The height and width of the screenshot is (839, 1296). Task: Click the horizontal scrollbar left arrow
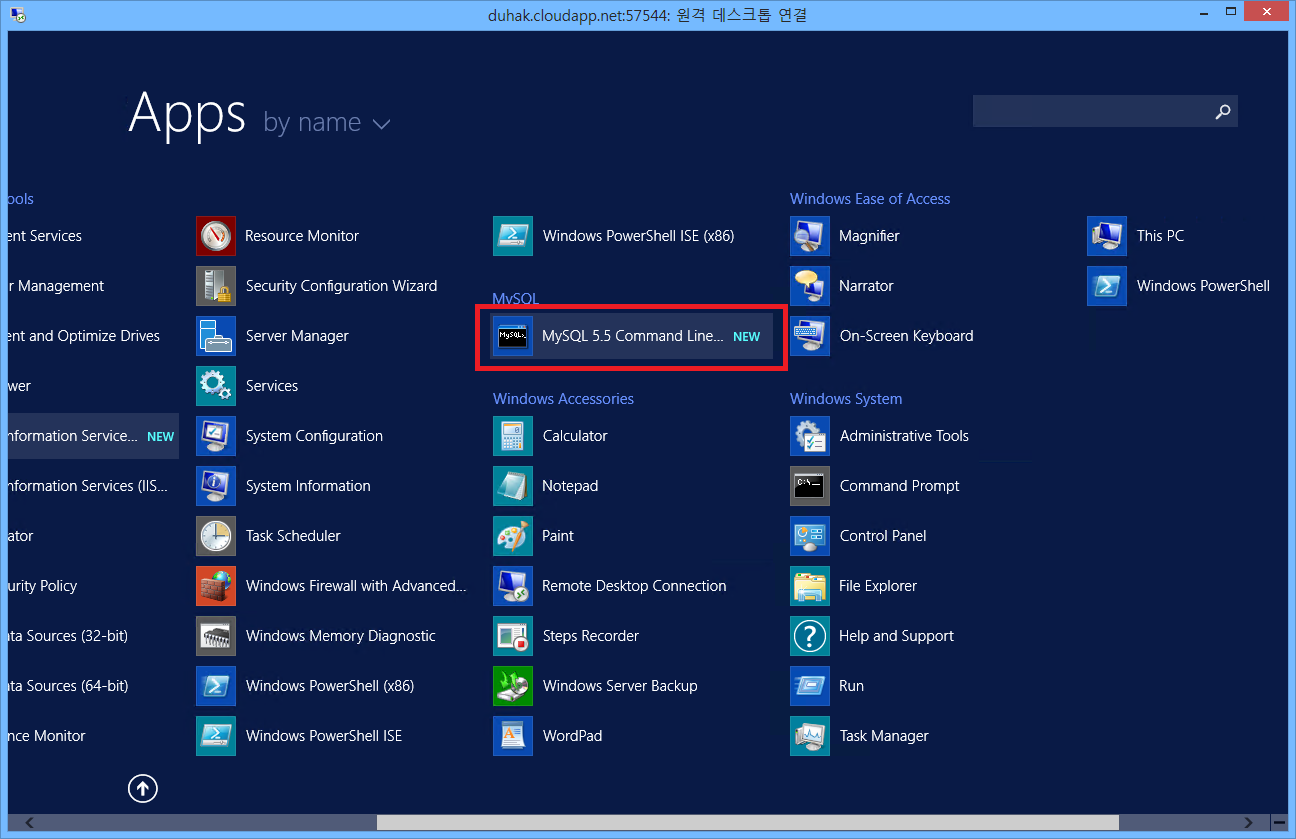pyautogui.click(x=28, y=822)
